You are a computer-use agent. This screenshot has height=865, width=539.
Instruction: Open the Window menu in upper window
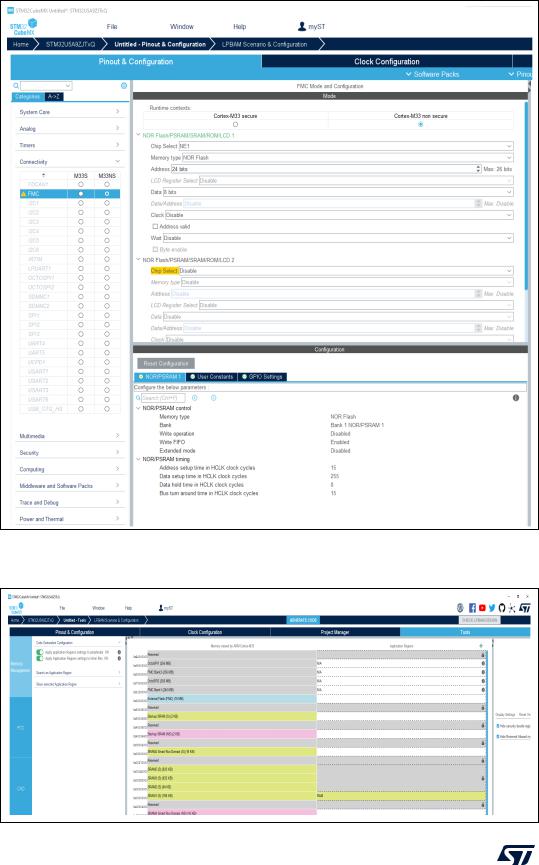pos(182,26)
